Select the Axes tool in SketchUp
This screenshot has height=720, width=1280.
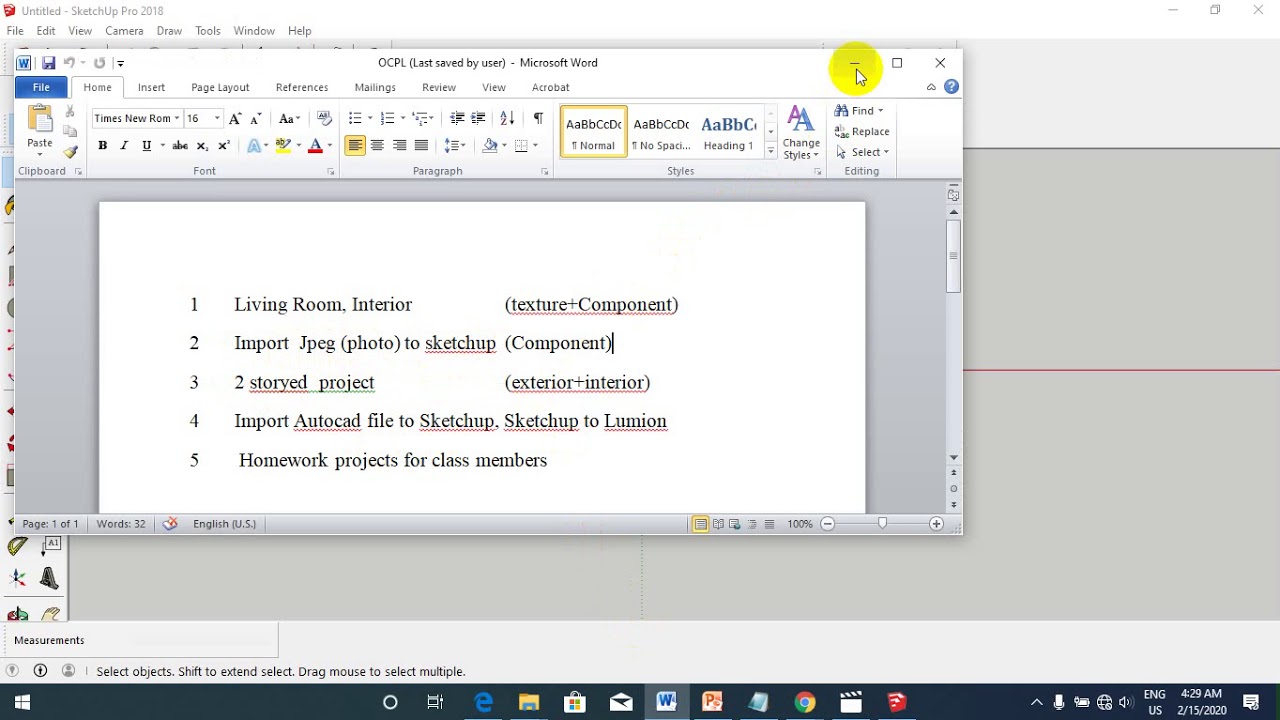18,578
